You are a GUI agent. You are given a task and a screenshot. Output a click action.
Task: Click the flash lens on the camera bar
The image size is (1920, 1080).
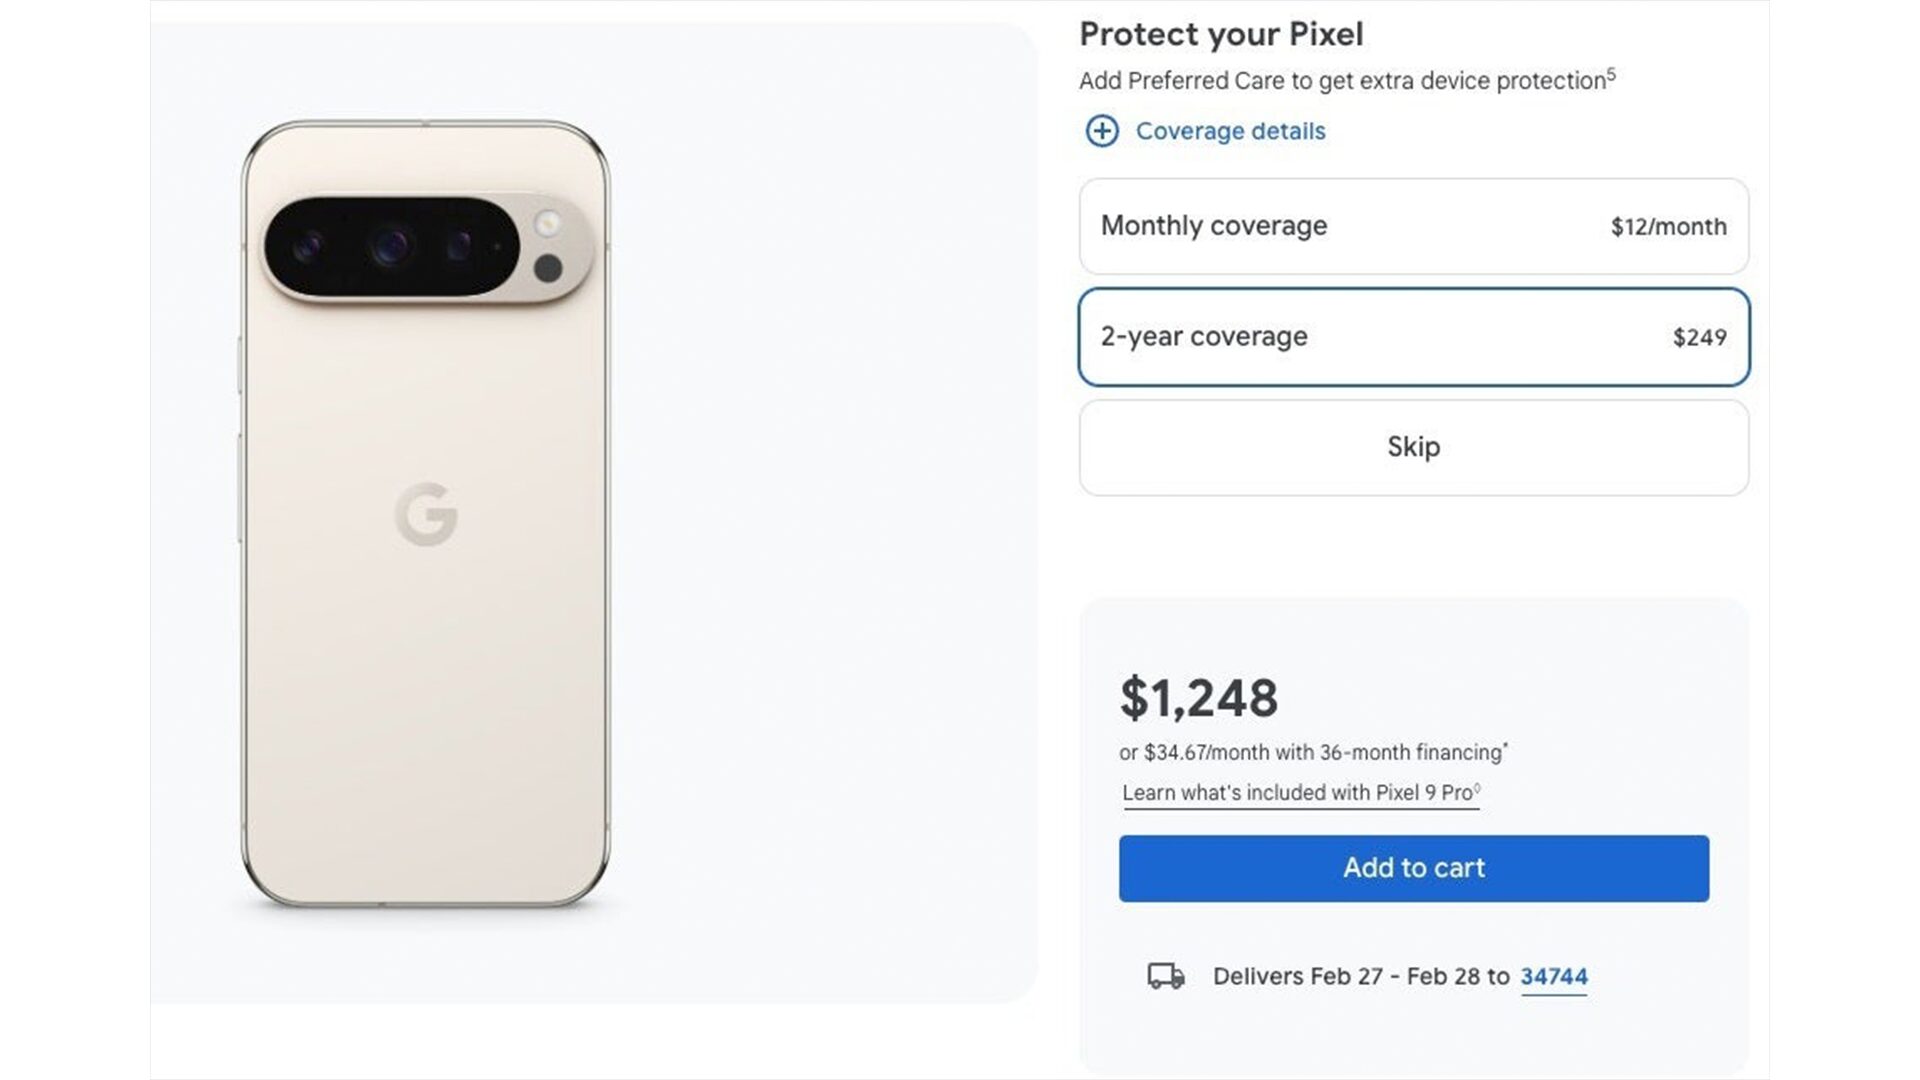tap(547, 223)
